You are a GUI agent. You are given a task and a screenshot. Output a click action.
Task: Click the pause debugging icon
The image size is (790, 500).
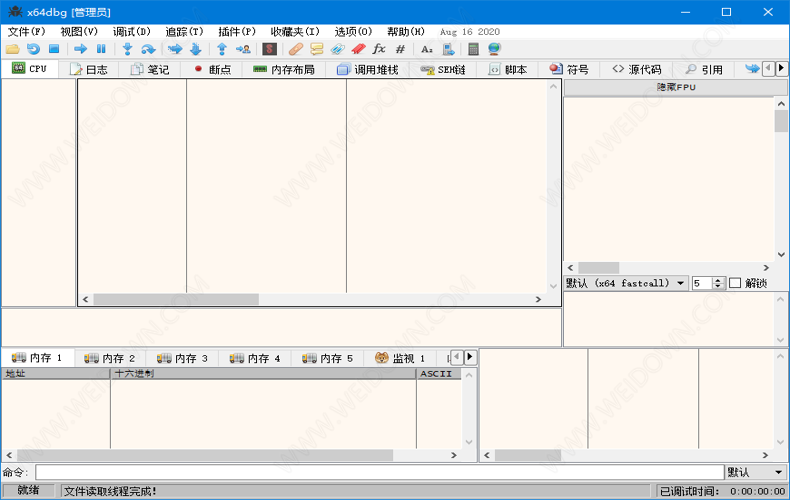point(101,49)
